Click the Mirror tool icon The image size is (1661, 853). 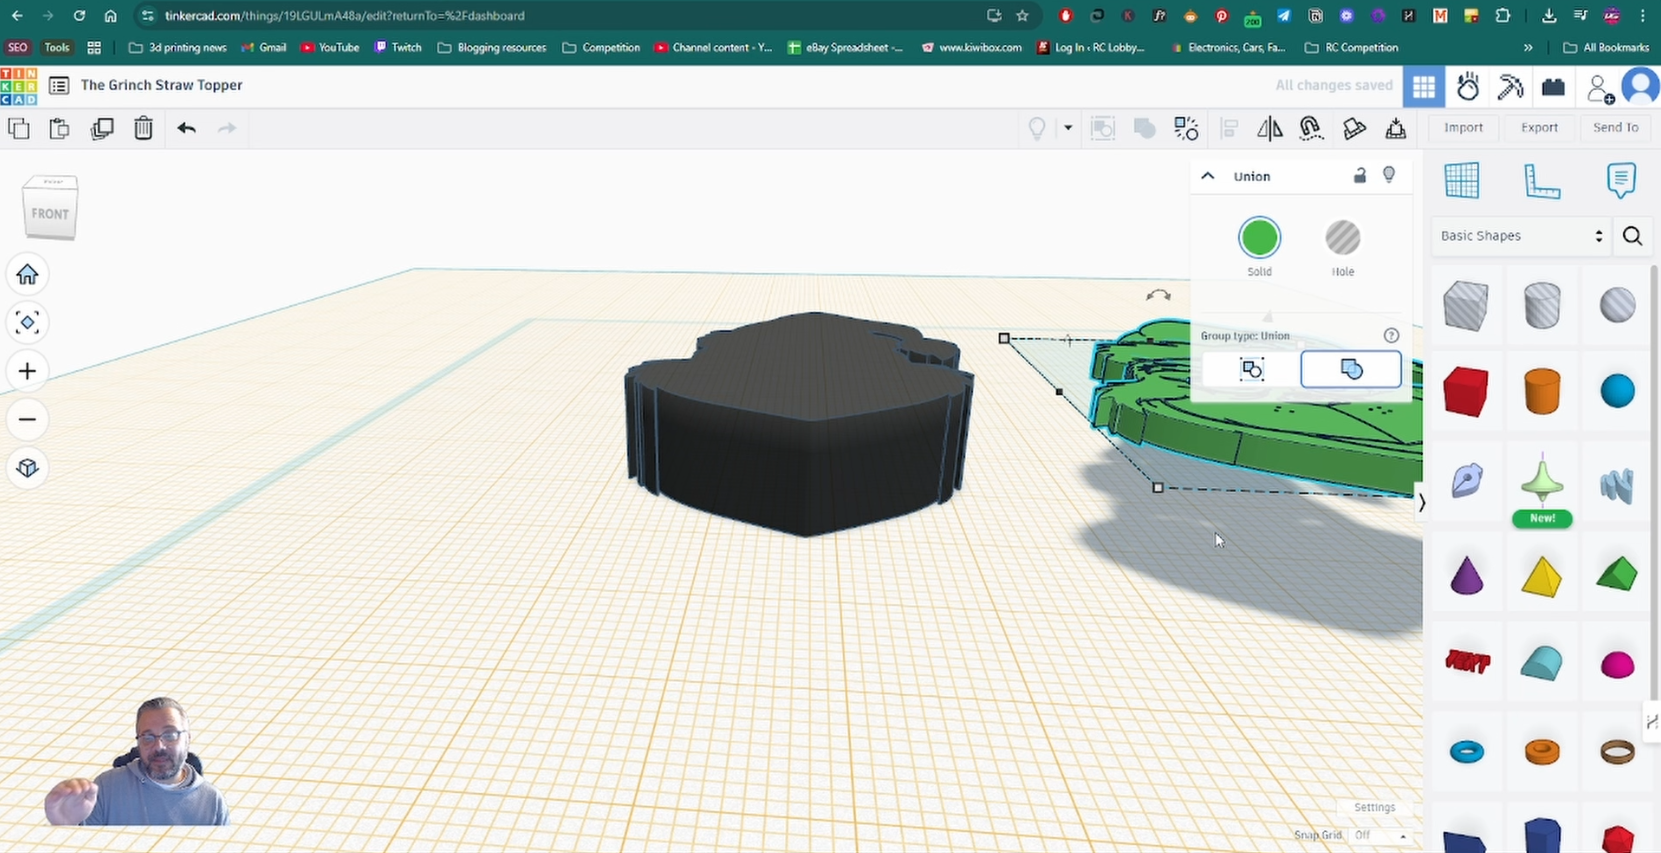coord(1269,128)
